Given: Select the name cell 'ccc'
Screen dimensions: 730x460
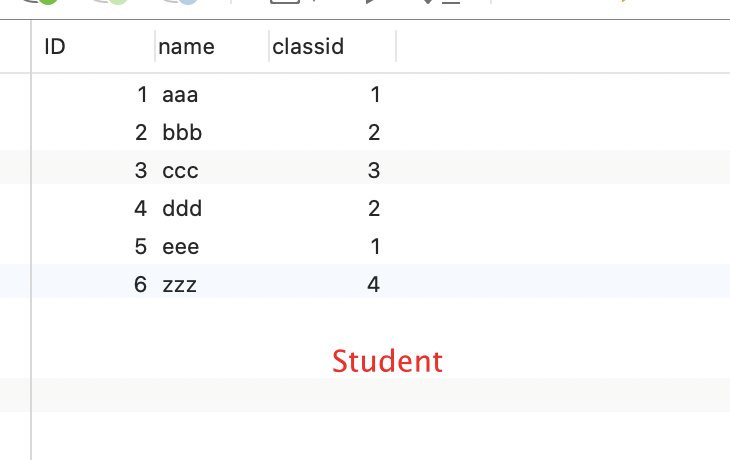Looking at the screenshot, I should [x=180, y=170].
